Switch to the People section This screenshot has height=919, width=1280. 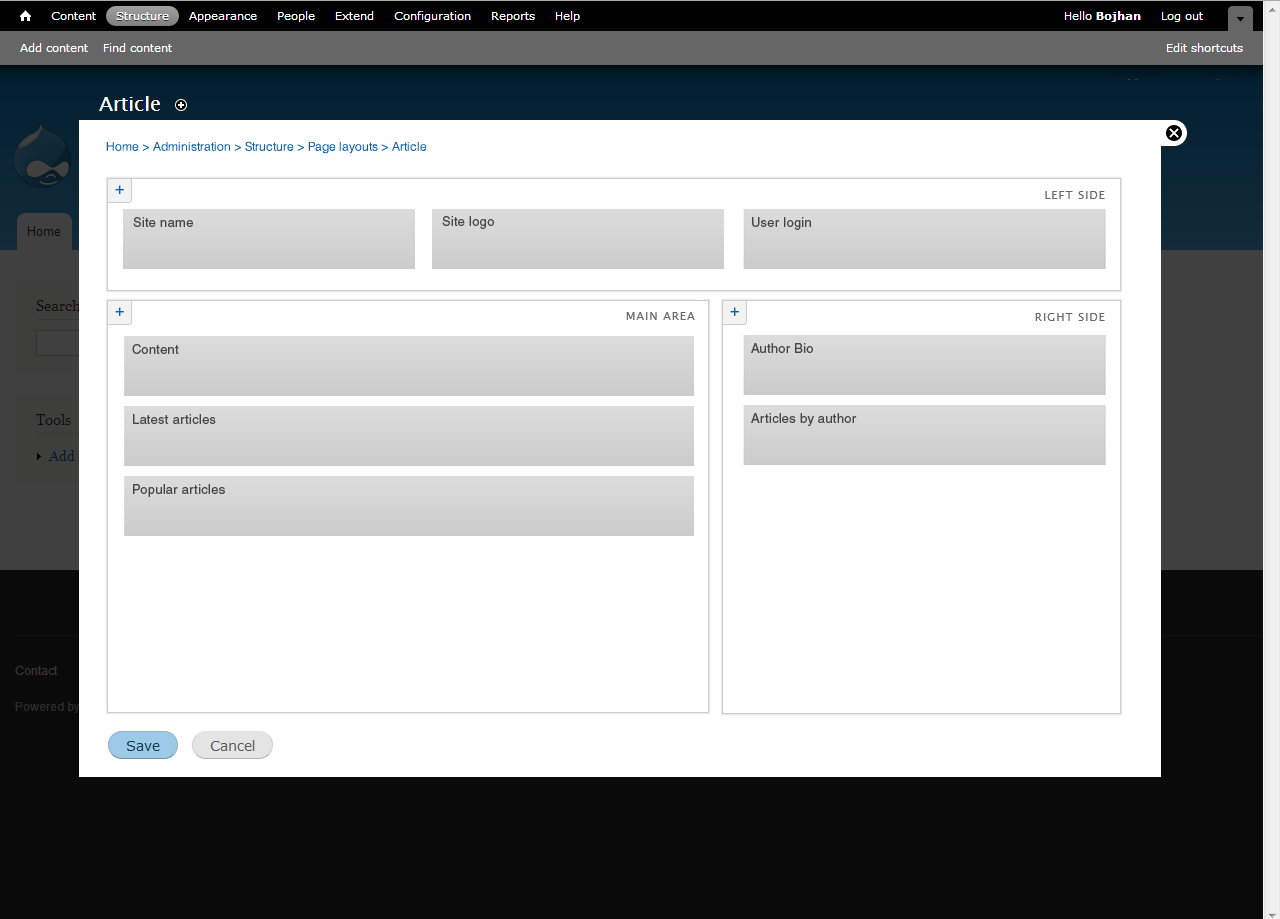pyautogui.click(x=296, y=15)
